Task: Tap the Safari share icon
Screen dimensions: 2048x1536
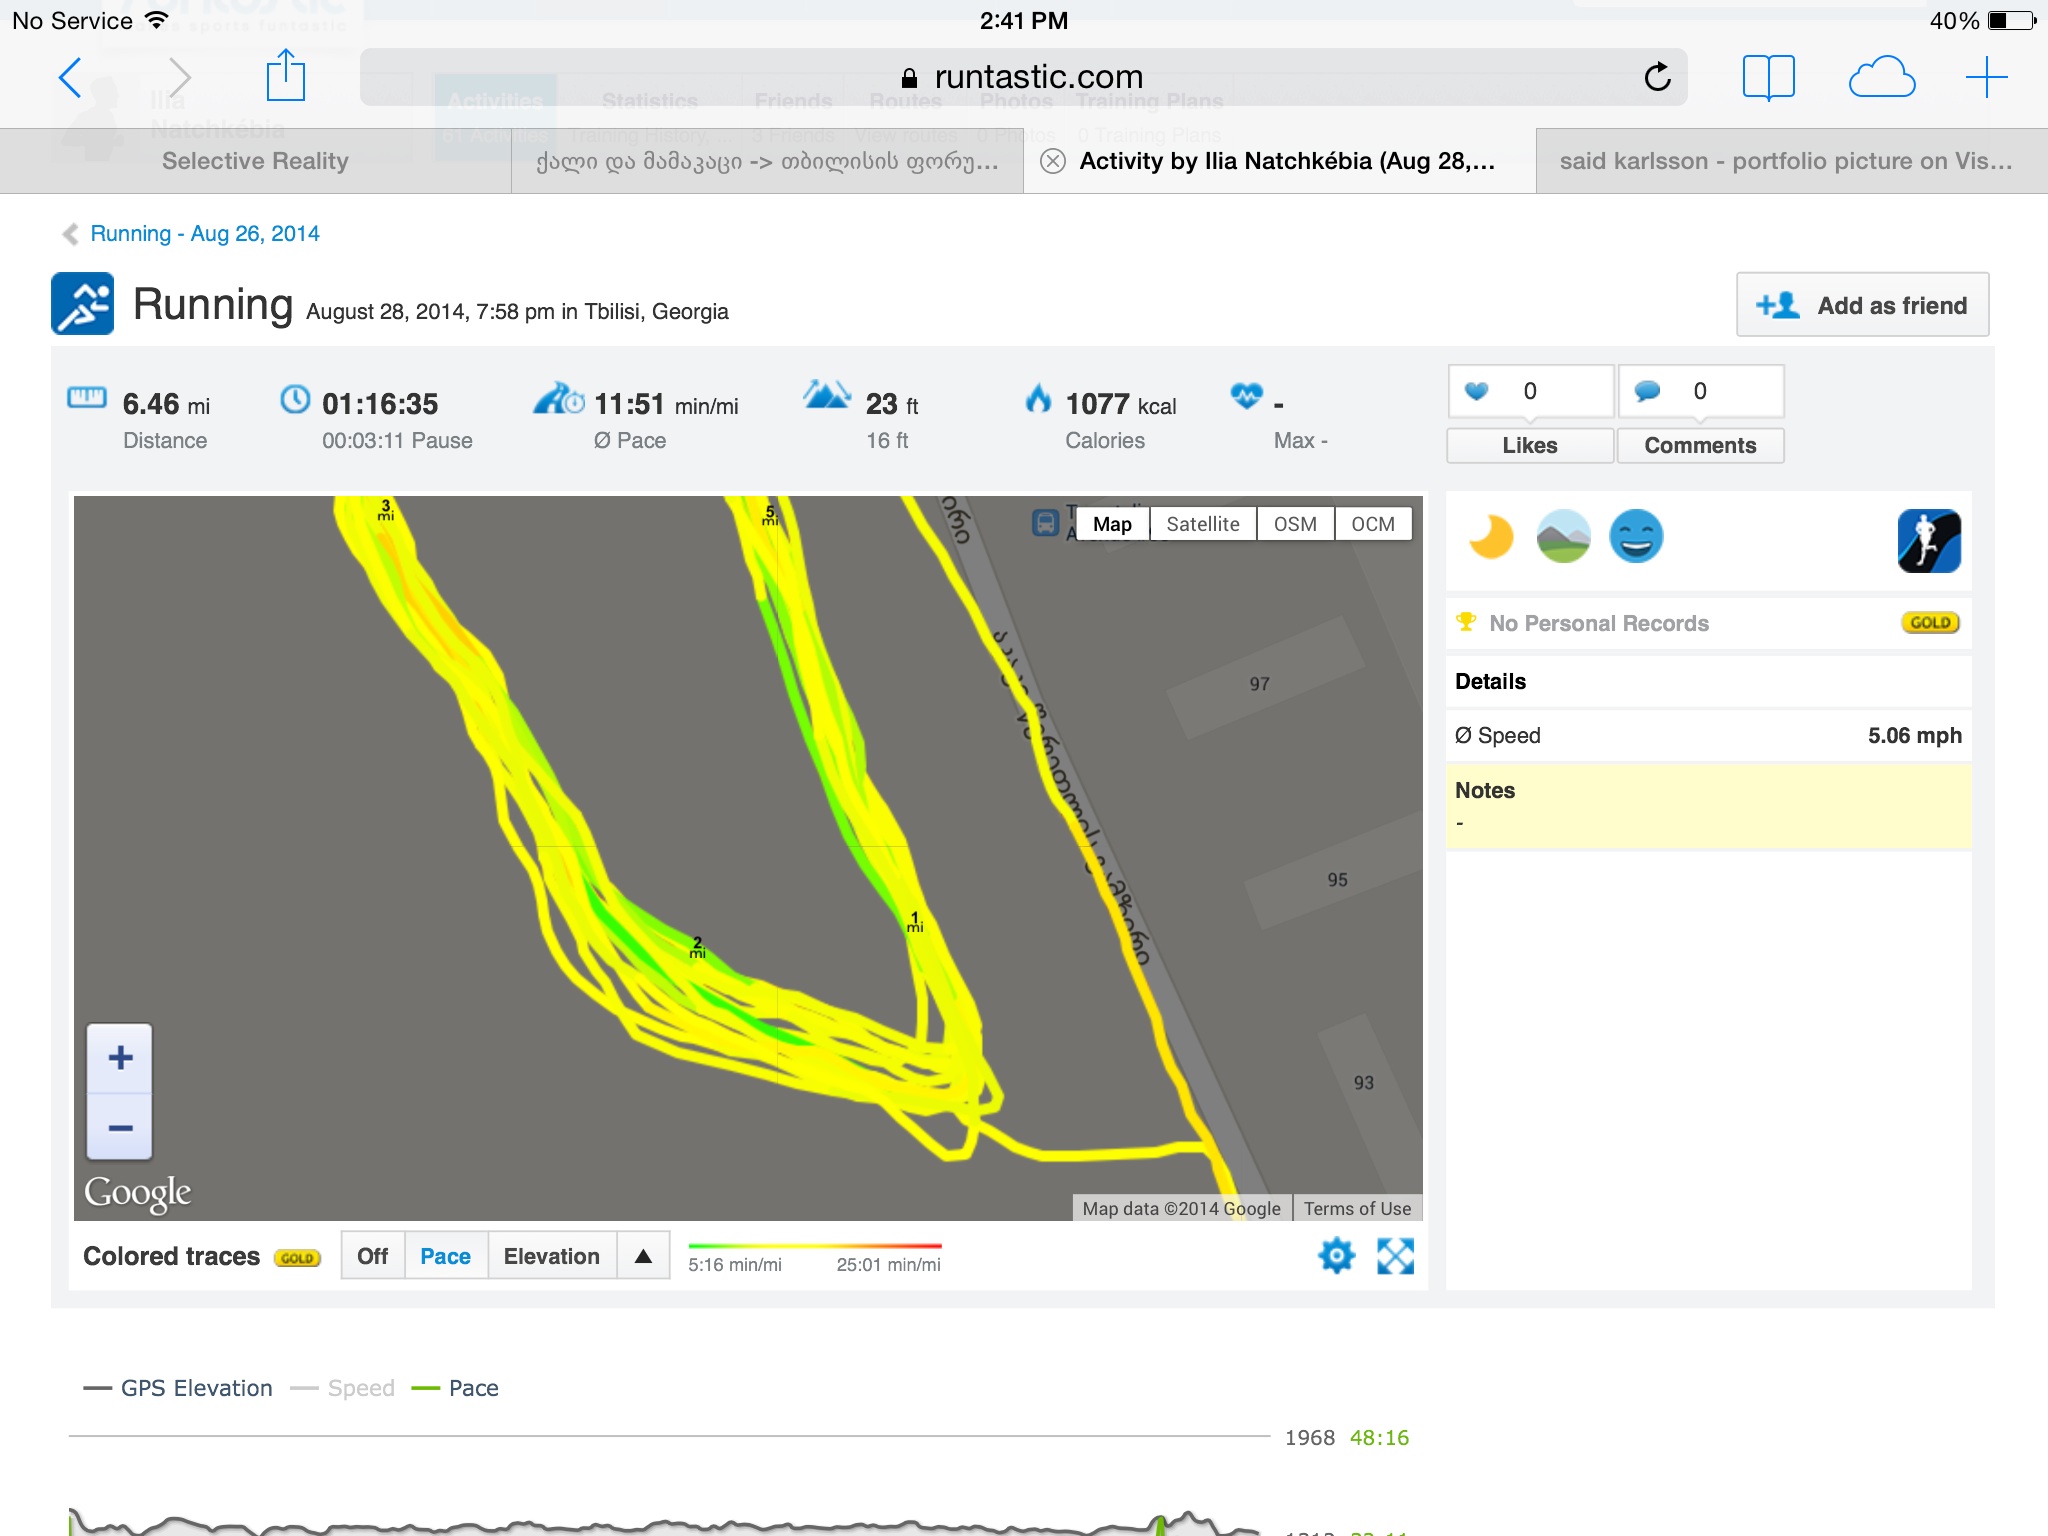Action: pos(285,77)
